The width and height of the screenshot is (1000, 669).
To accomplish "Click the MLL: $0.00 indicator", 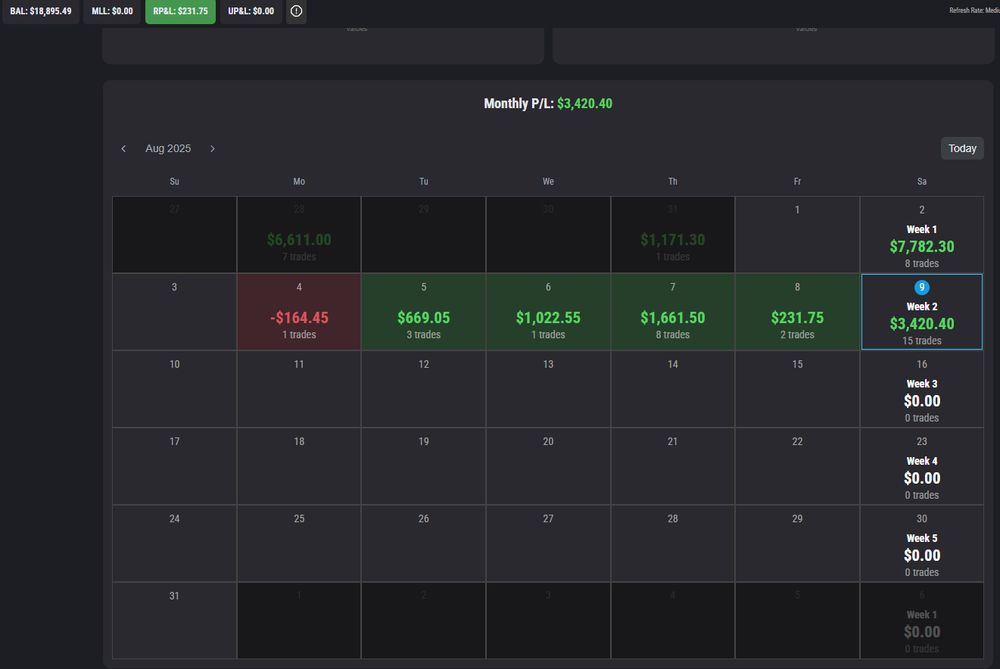I will [x=112, y=11].
